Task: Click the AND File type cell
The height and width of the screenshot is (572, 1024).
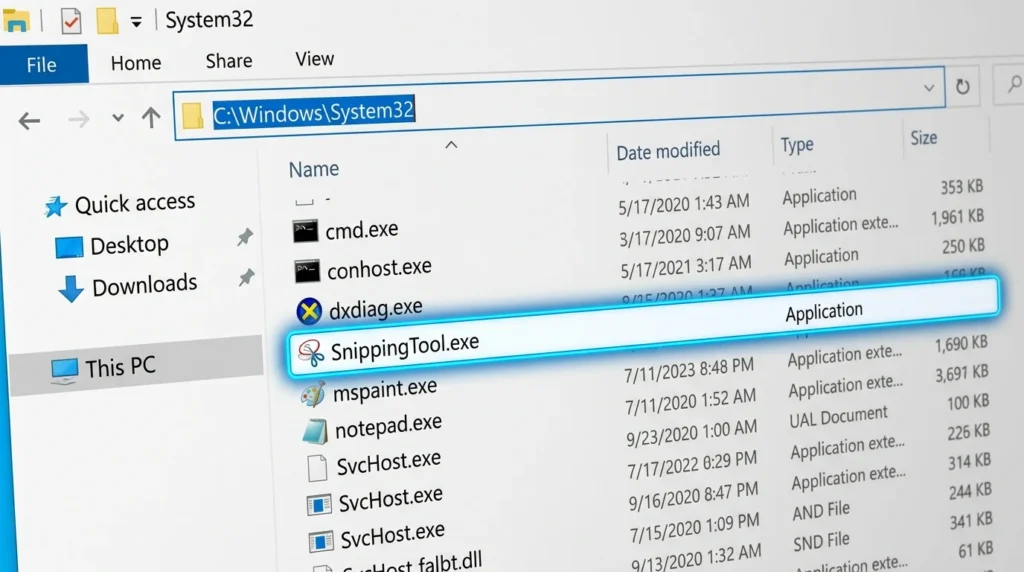Action: [x=821, y=511]
